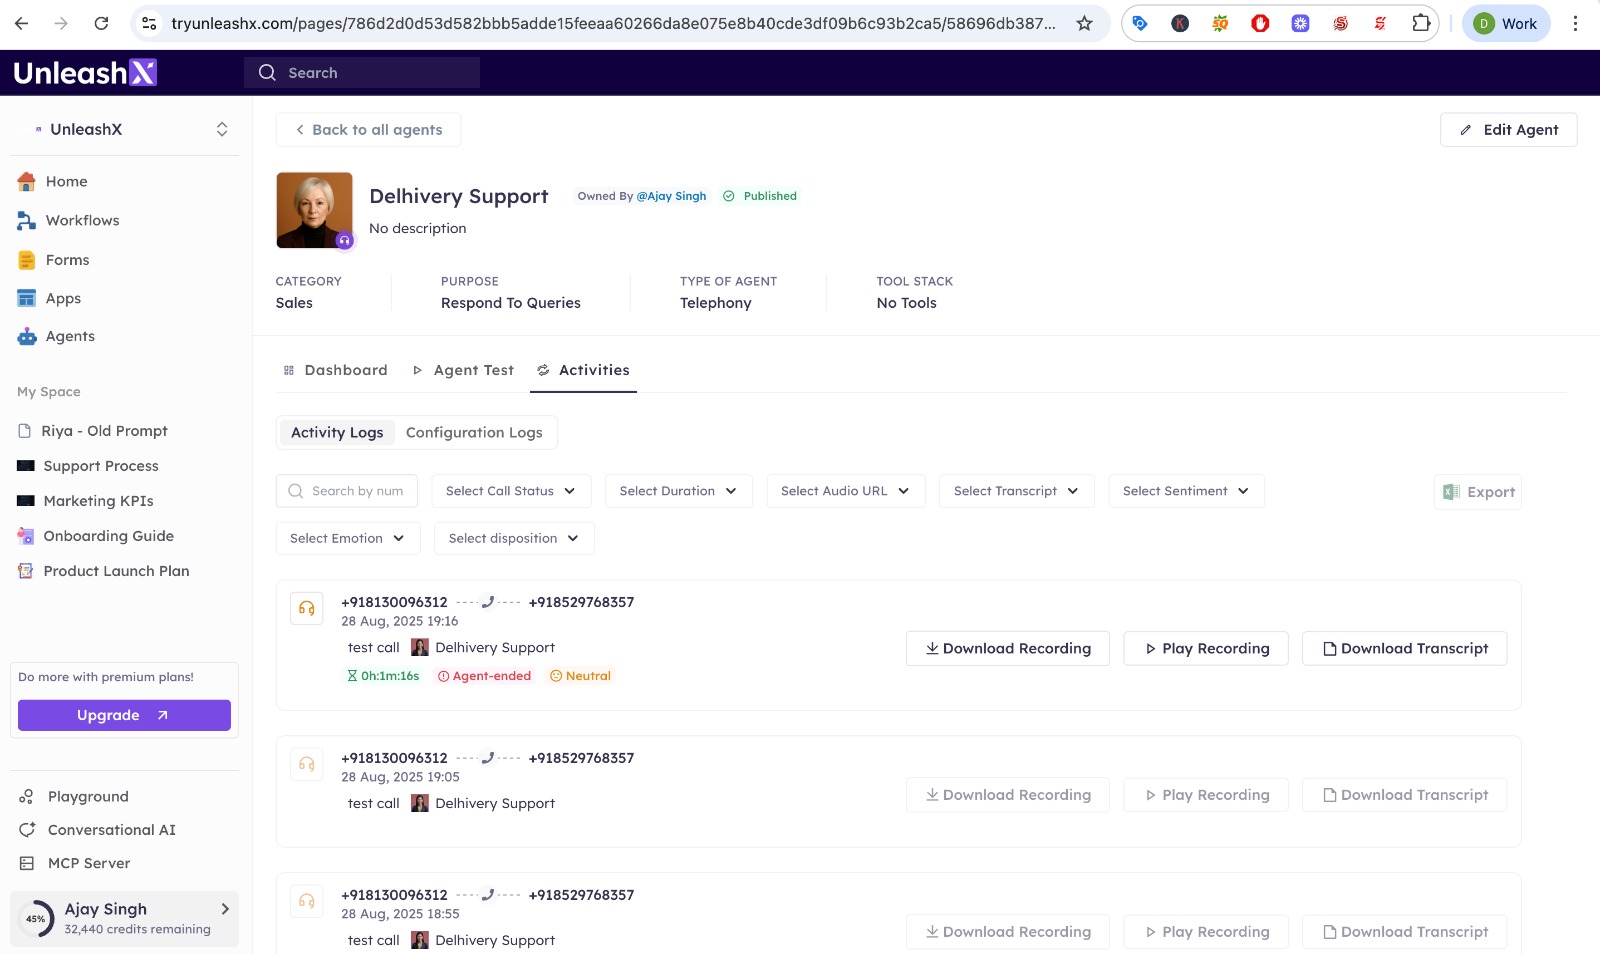The height and width of the screenshot is (954, 1600).
Task: Click the Edit Agent button
Action: point(1508,130)
